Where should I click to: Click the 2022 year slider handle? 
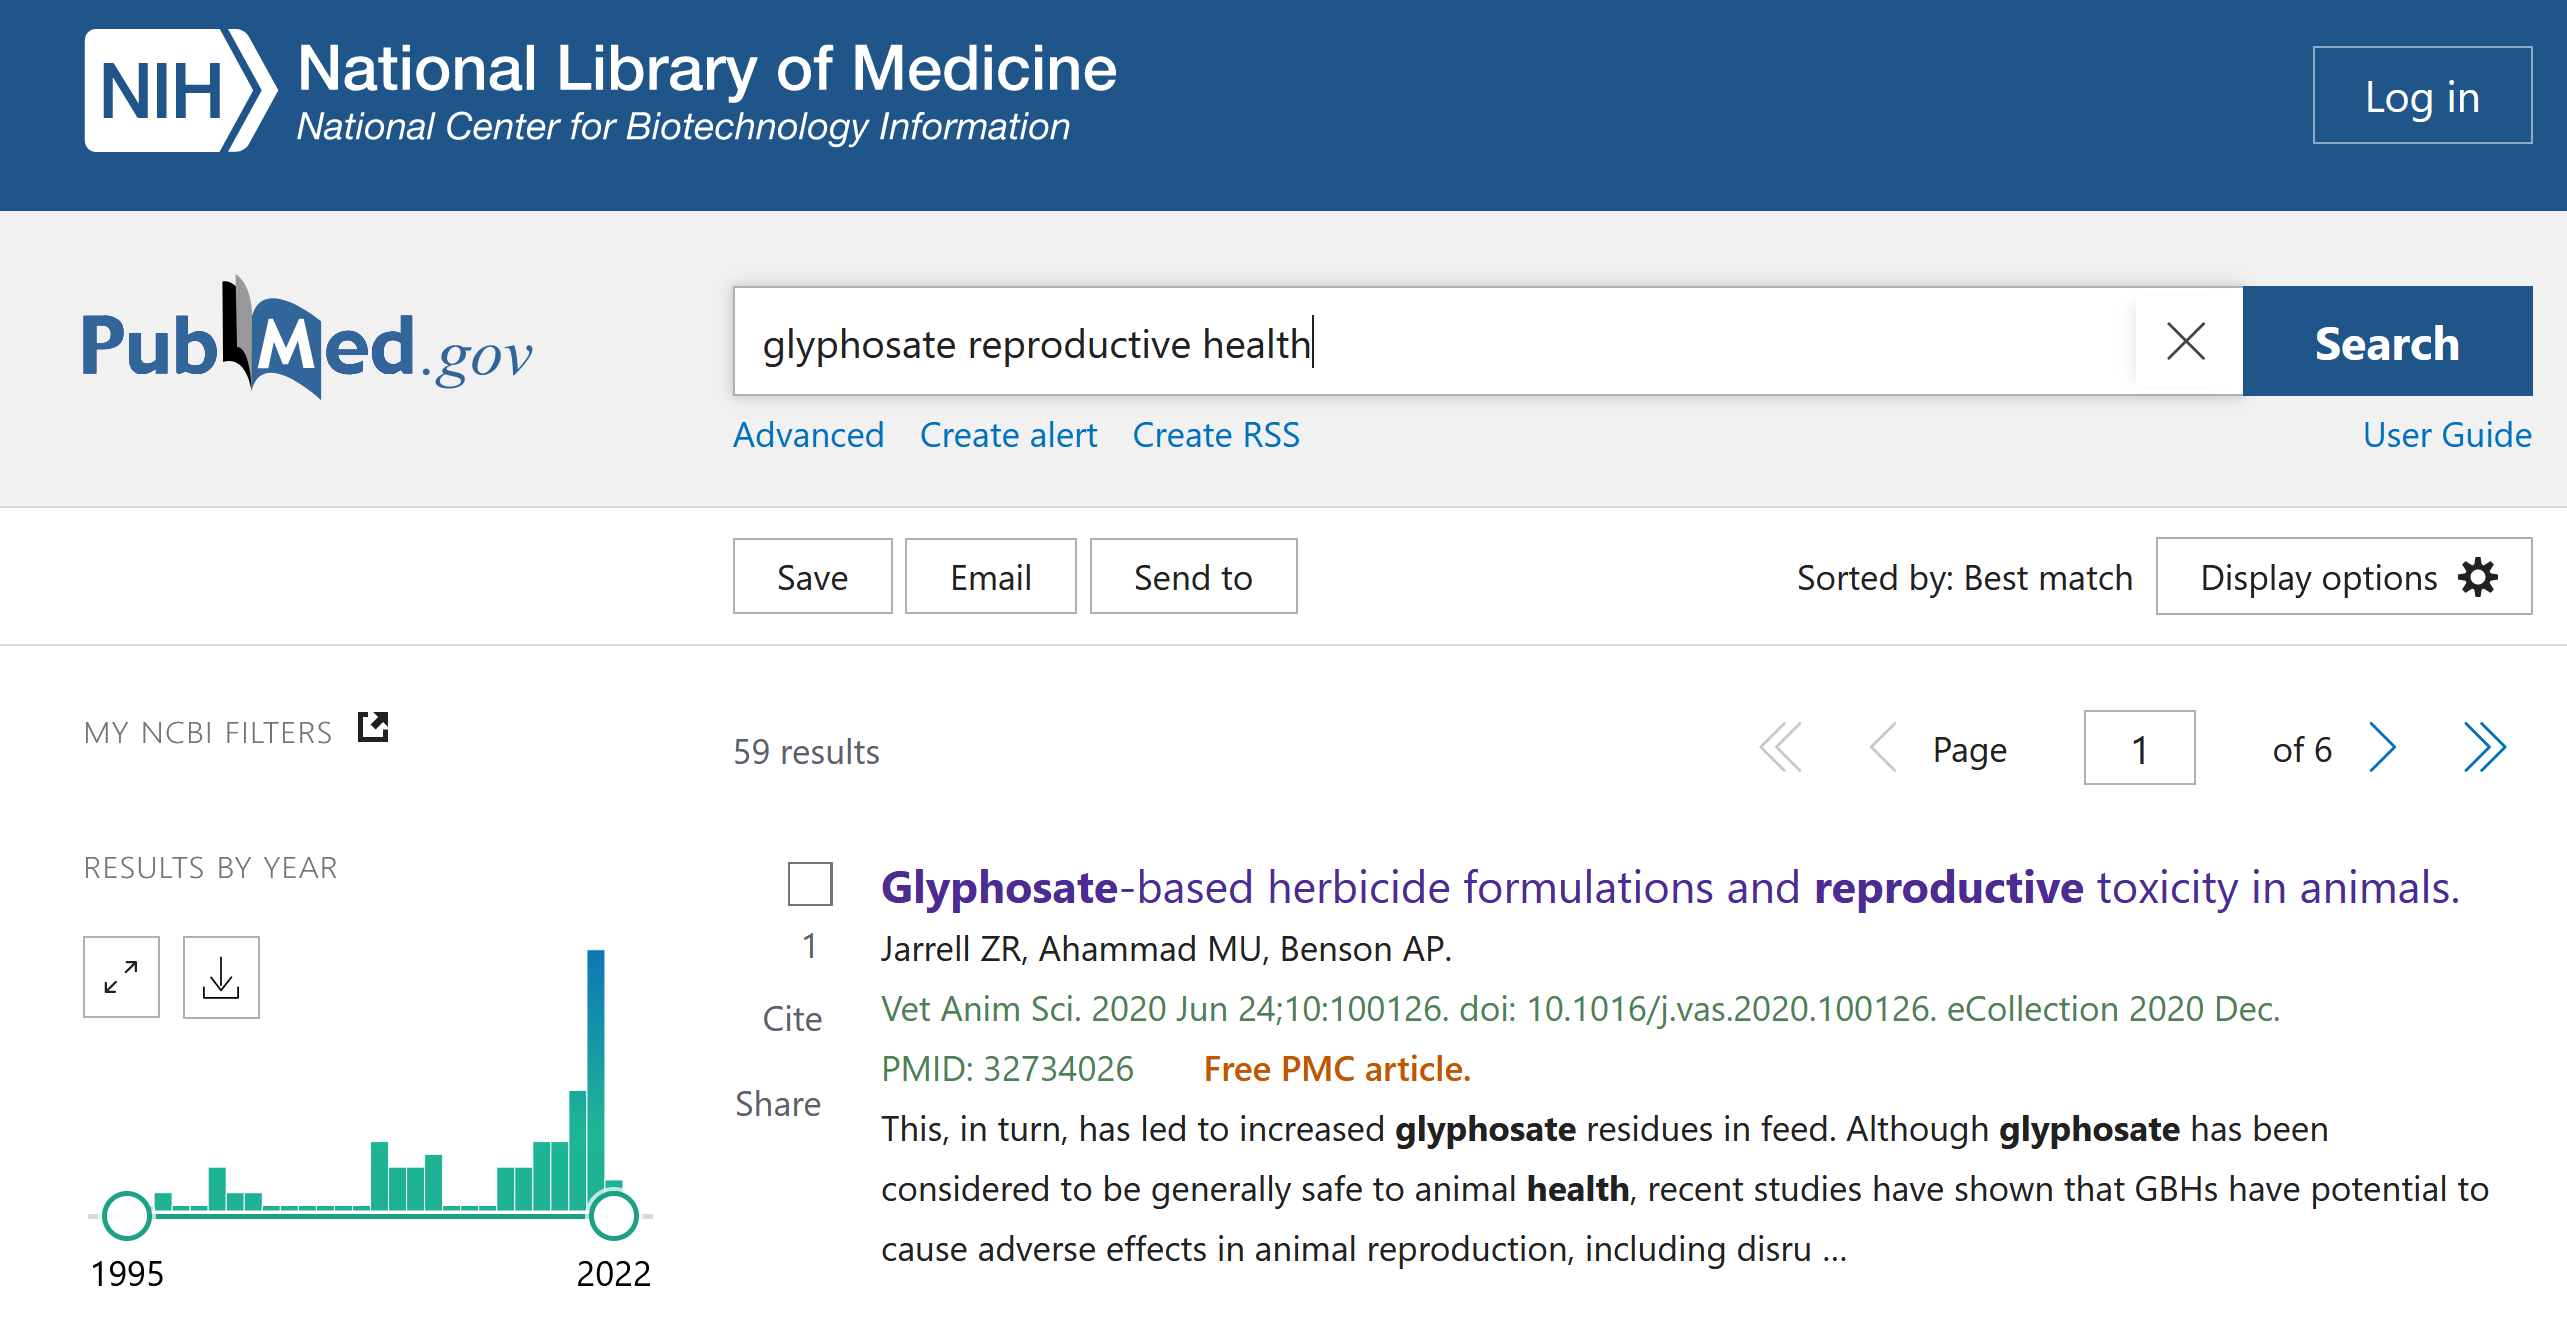(x=613, y=1215)
